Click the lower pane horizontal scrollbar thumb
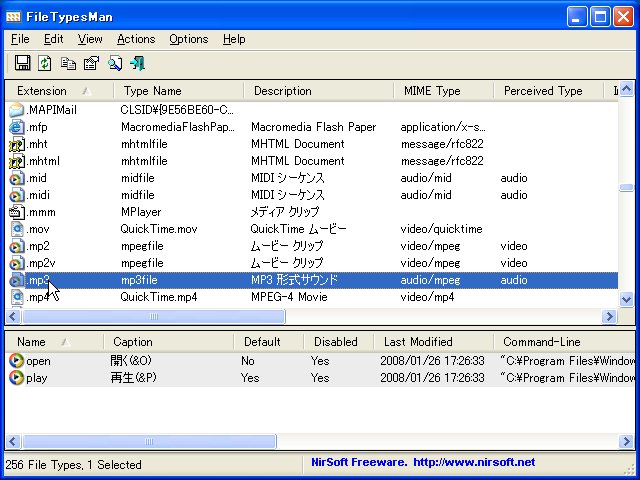Screen dimensions: 640x480 [x=149, y=441]
